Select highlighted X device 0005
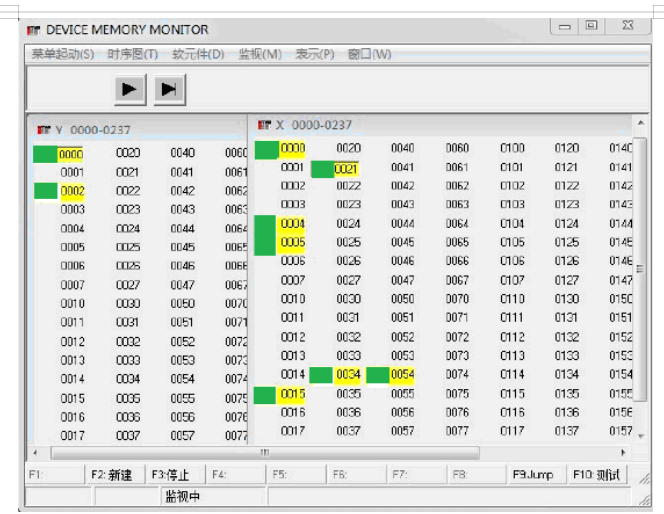The width and height of the screenshot is (664, 514). click(292, 243)
